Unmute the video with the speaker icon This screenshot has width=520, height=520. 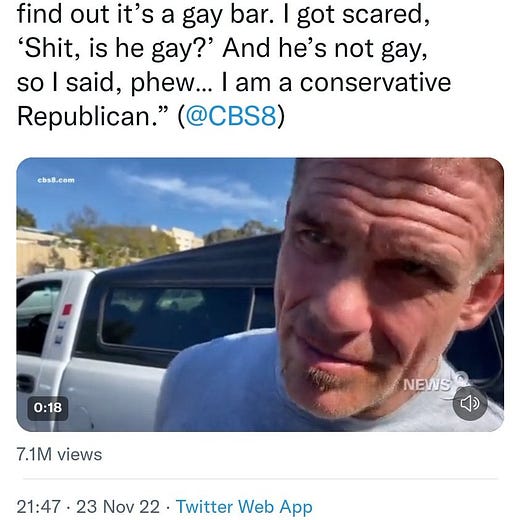pos(470,403)
